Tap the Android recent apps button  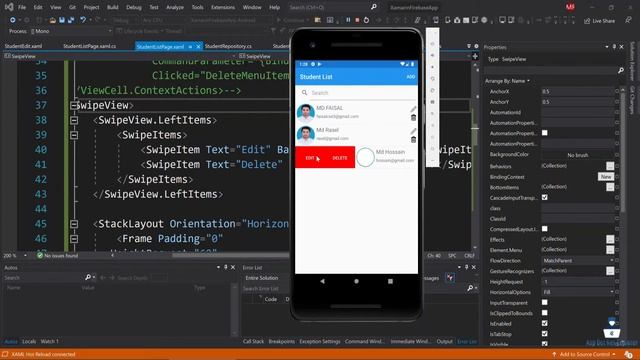[x=390, y=281]
